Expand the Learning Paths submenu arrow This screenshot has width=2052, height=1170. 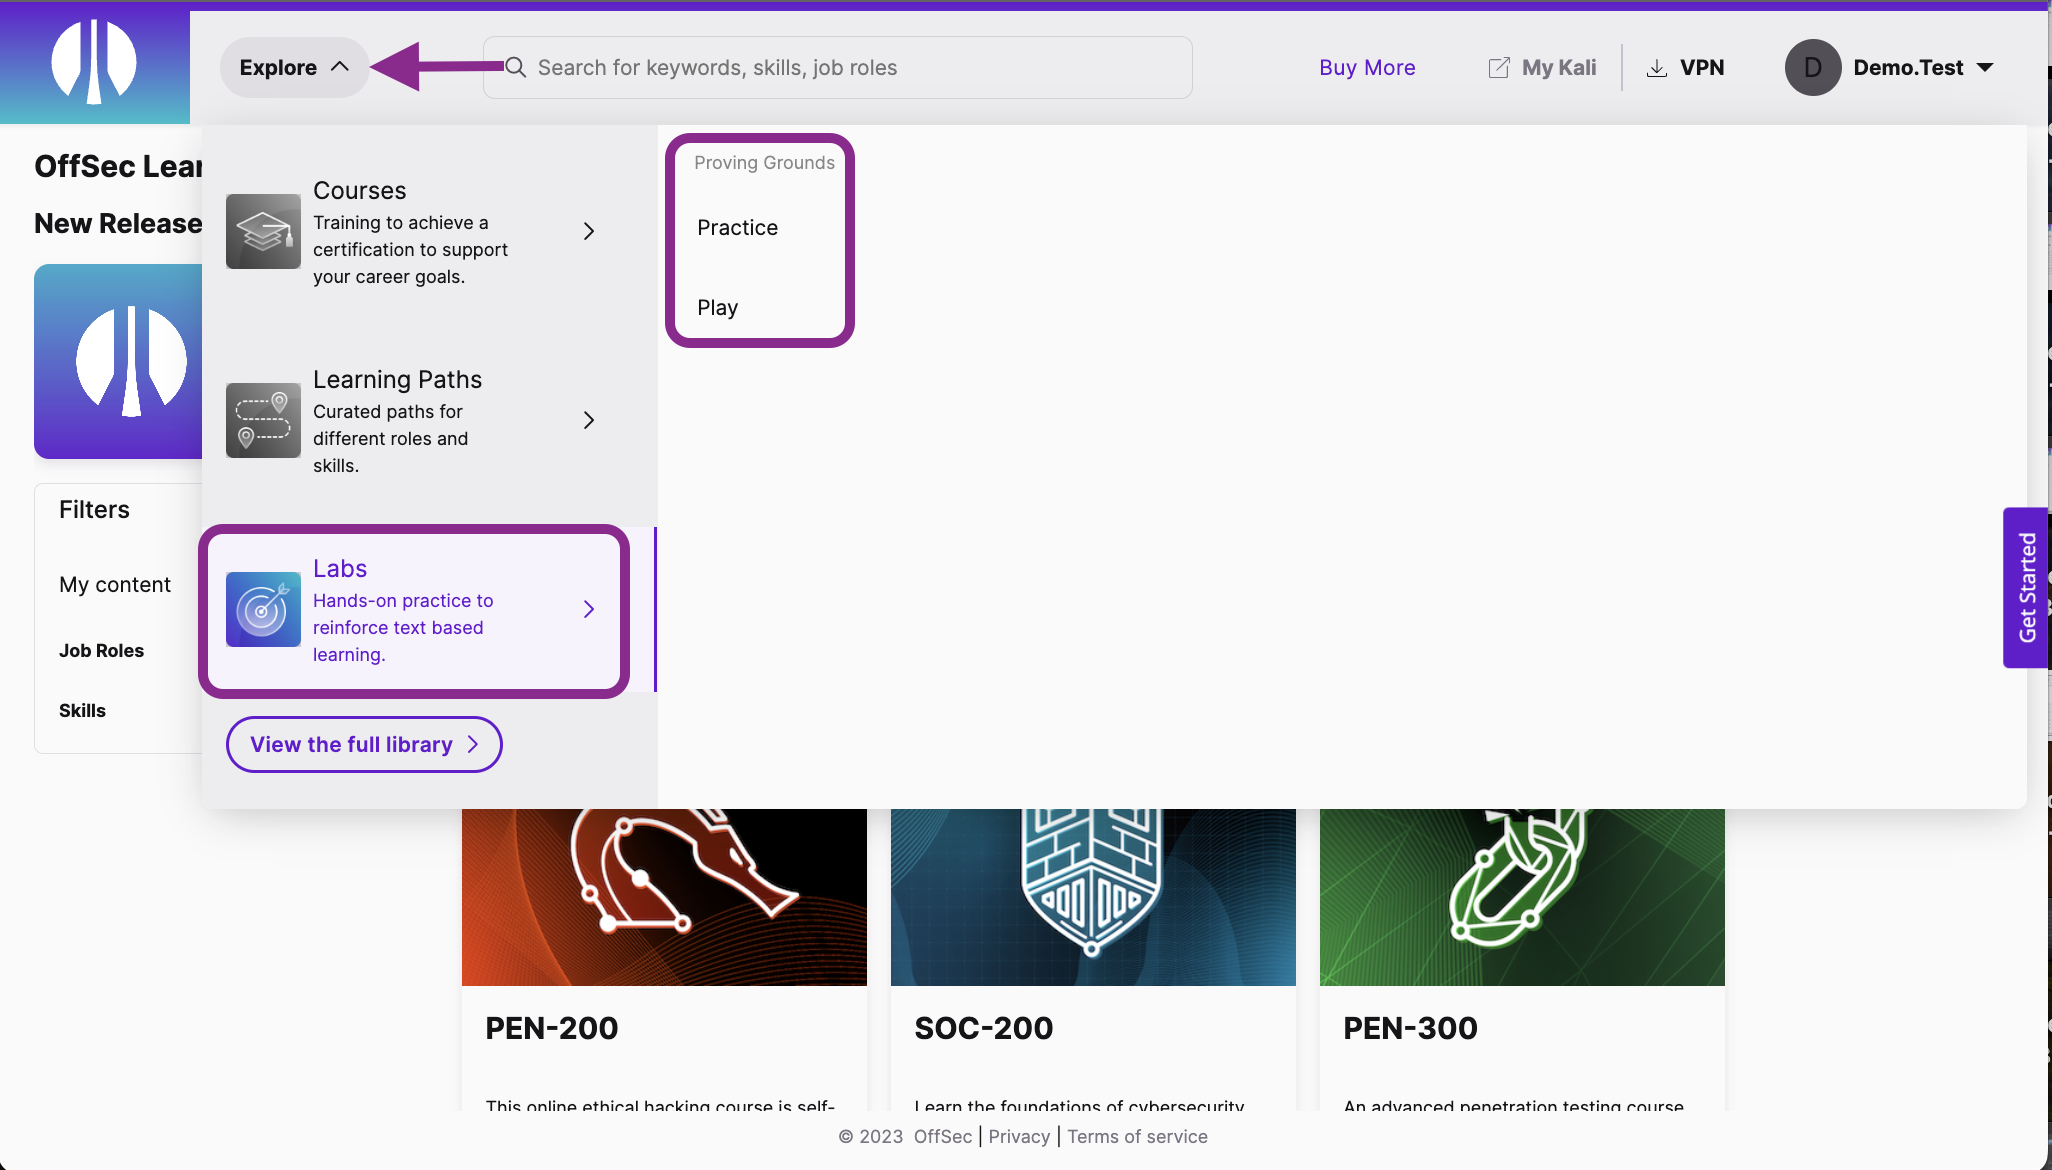click(x=588, y=420)
